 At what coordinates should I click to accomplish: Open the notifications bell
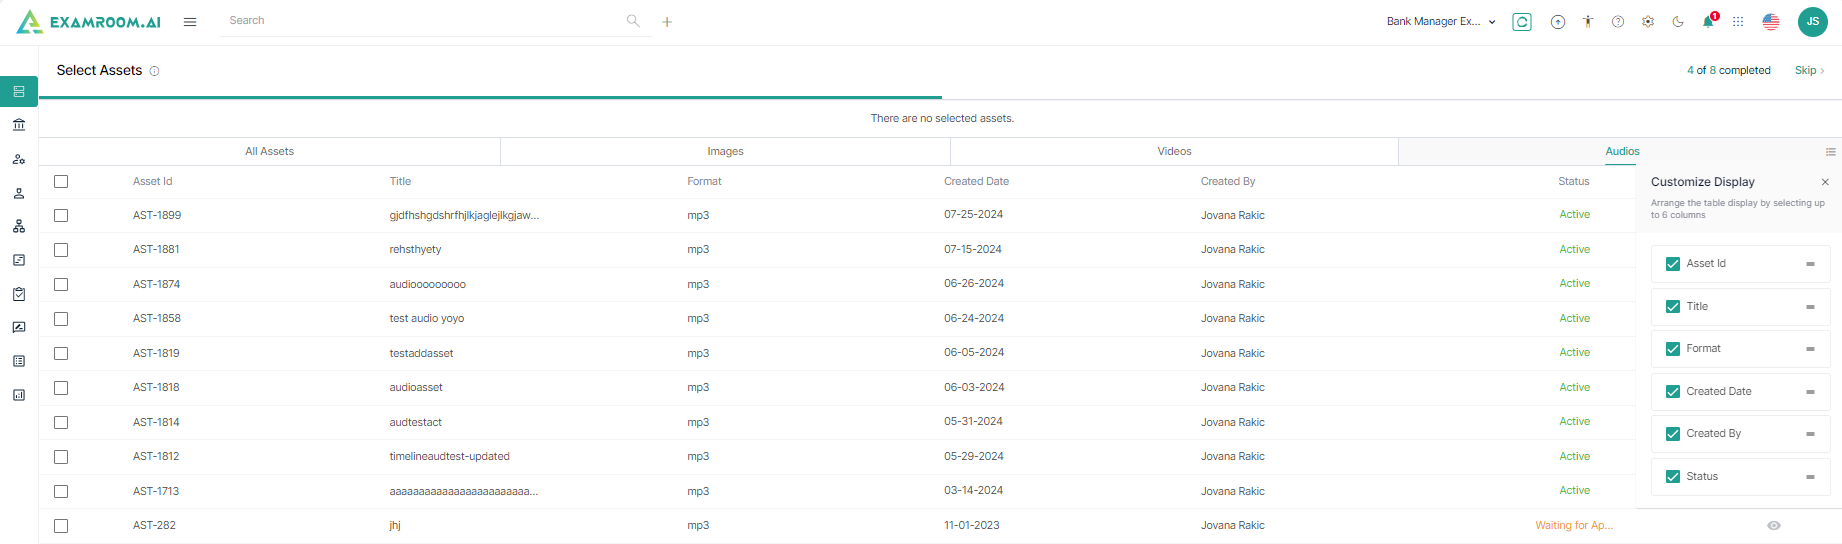coord(1708,22)
